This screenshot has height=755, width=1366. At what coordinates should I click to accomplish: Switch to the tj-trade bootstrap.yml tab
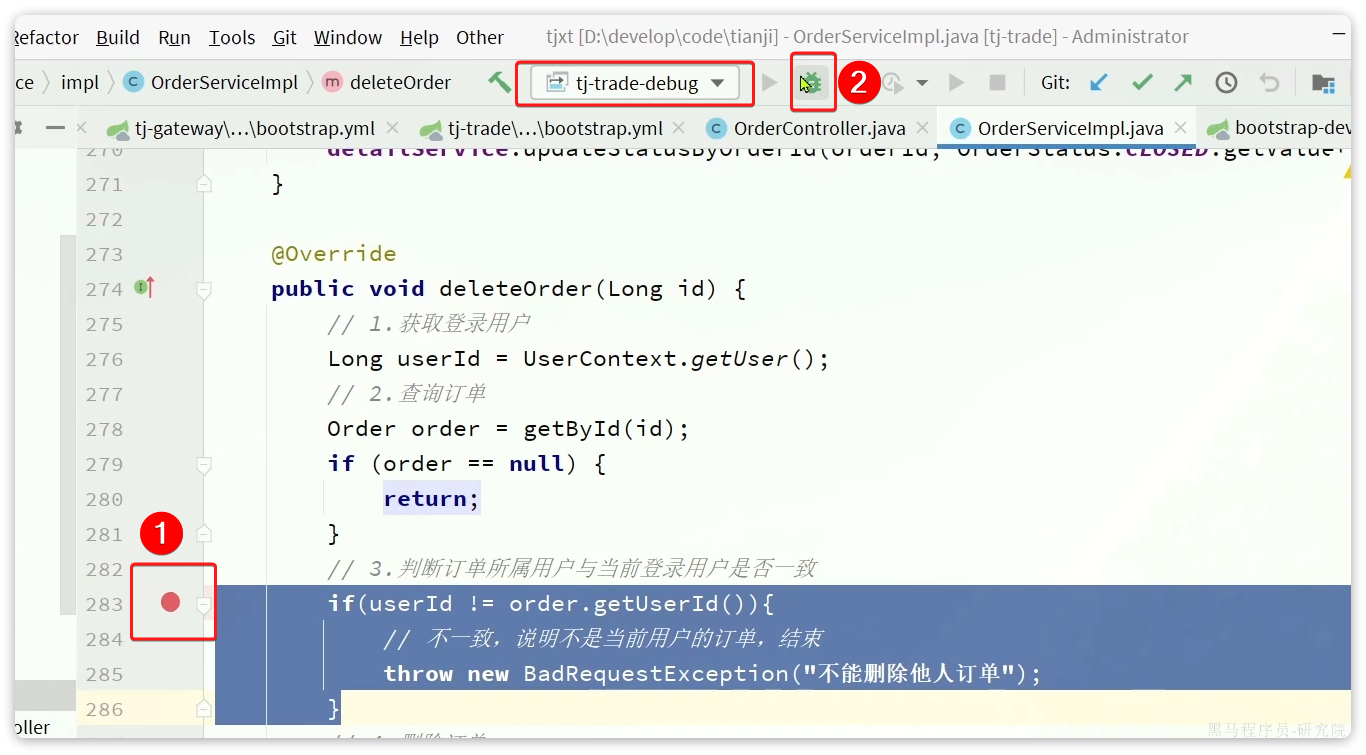(x=554, y=128)
